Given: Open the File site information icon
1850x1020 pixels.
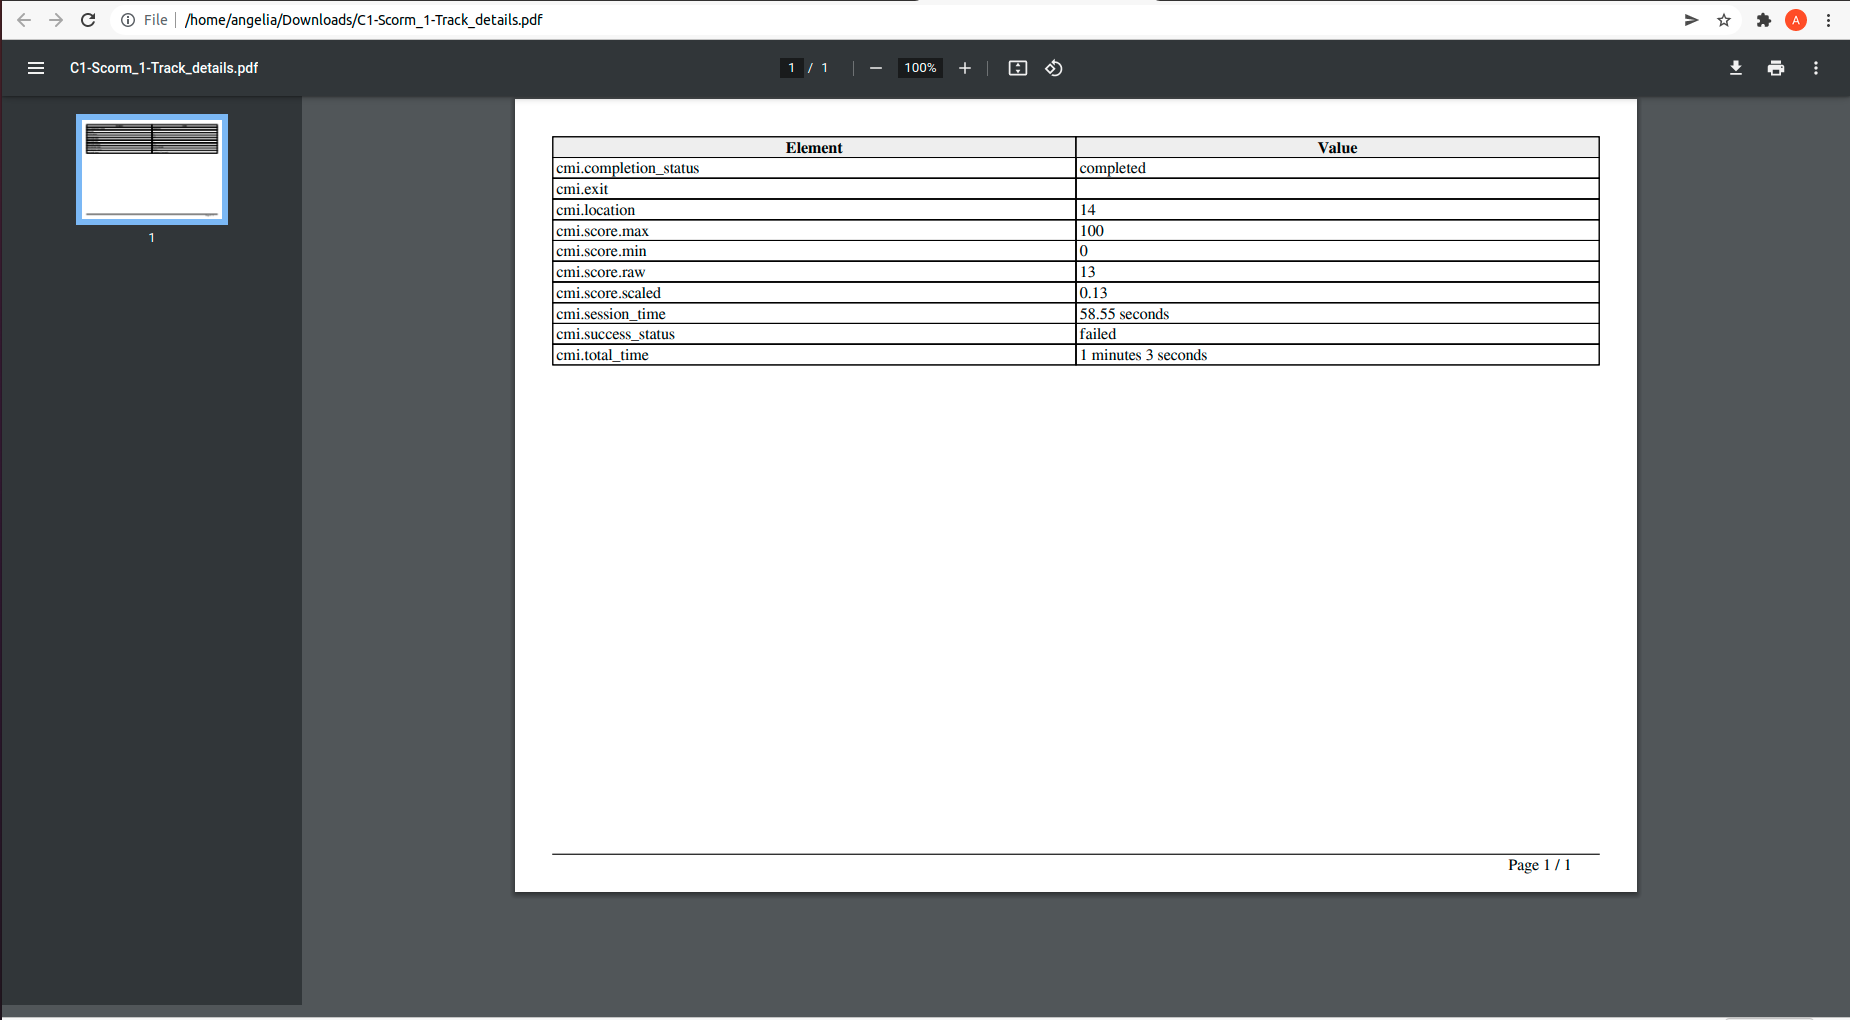Looking at the screenshot, I should [128, 20].
